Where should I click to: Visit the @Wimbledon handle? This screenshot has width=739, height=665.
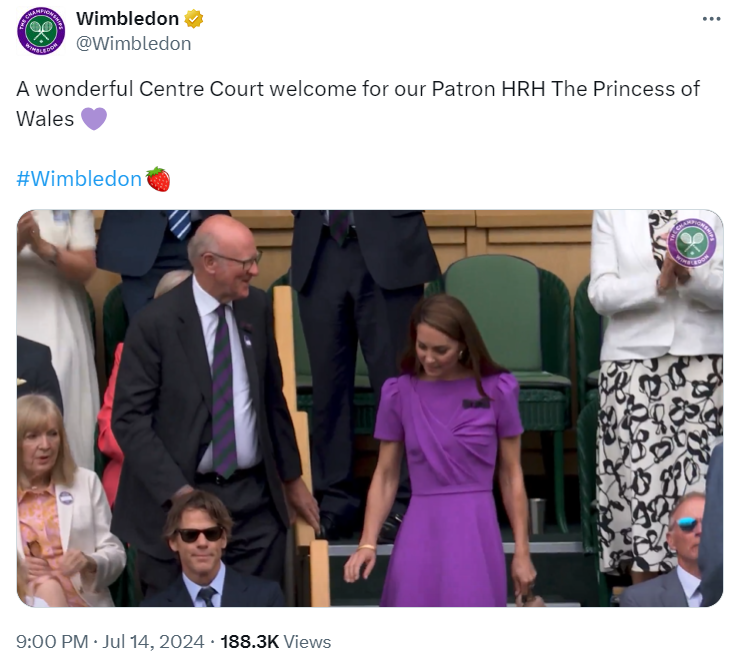pos(133,44)
